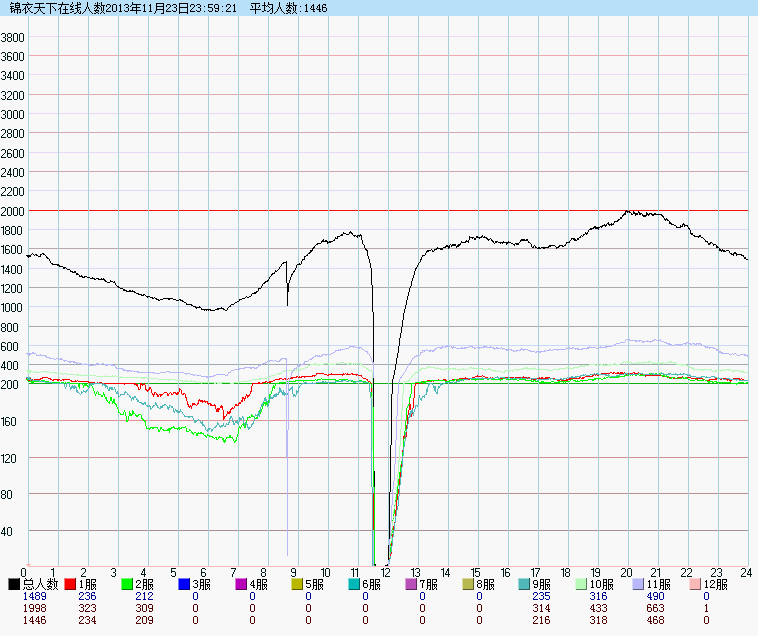
Task: Click the blue 3服 legend swatch
Action: coord(184,584)
